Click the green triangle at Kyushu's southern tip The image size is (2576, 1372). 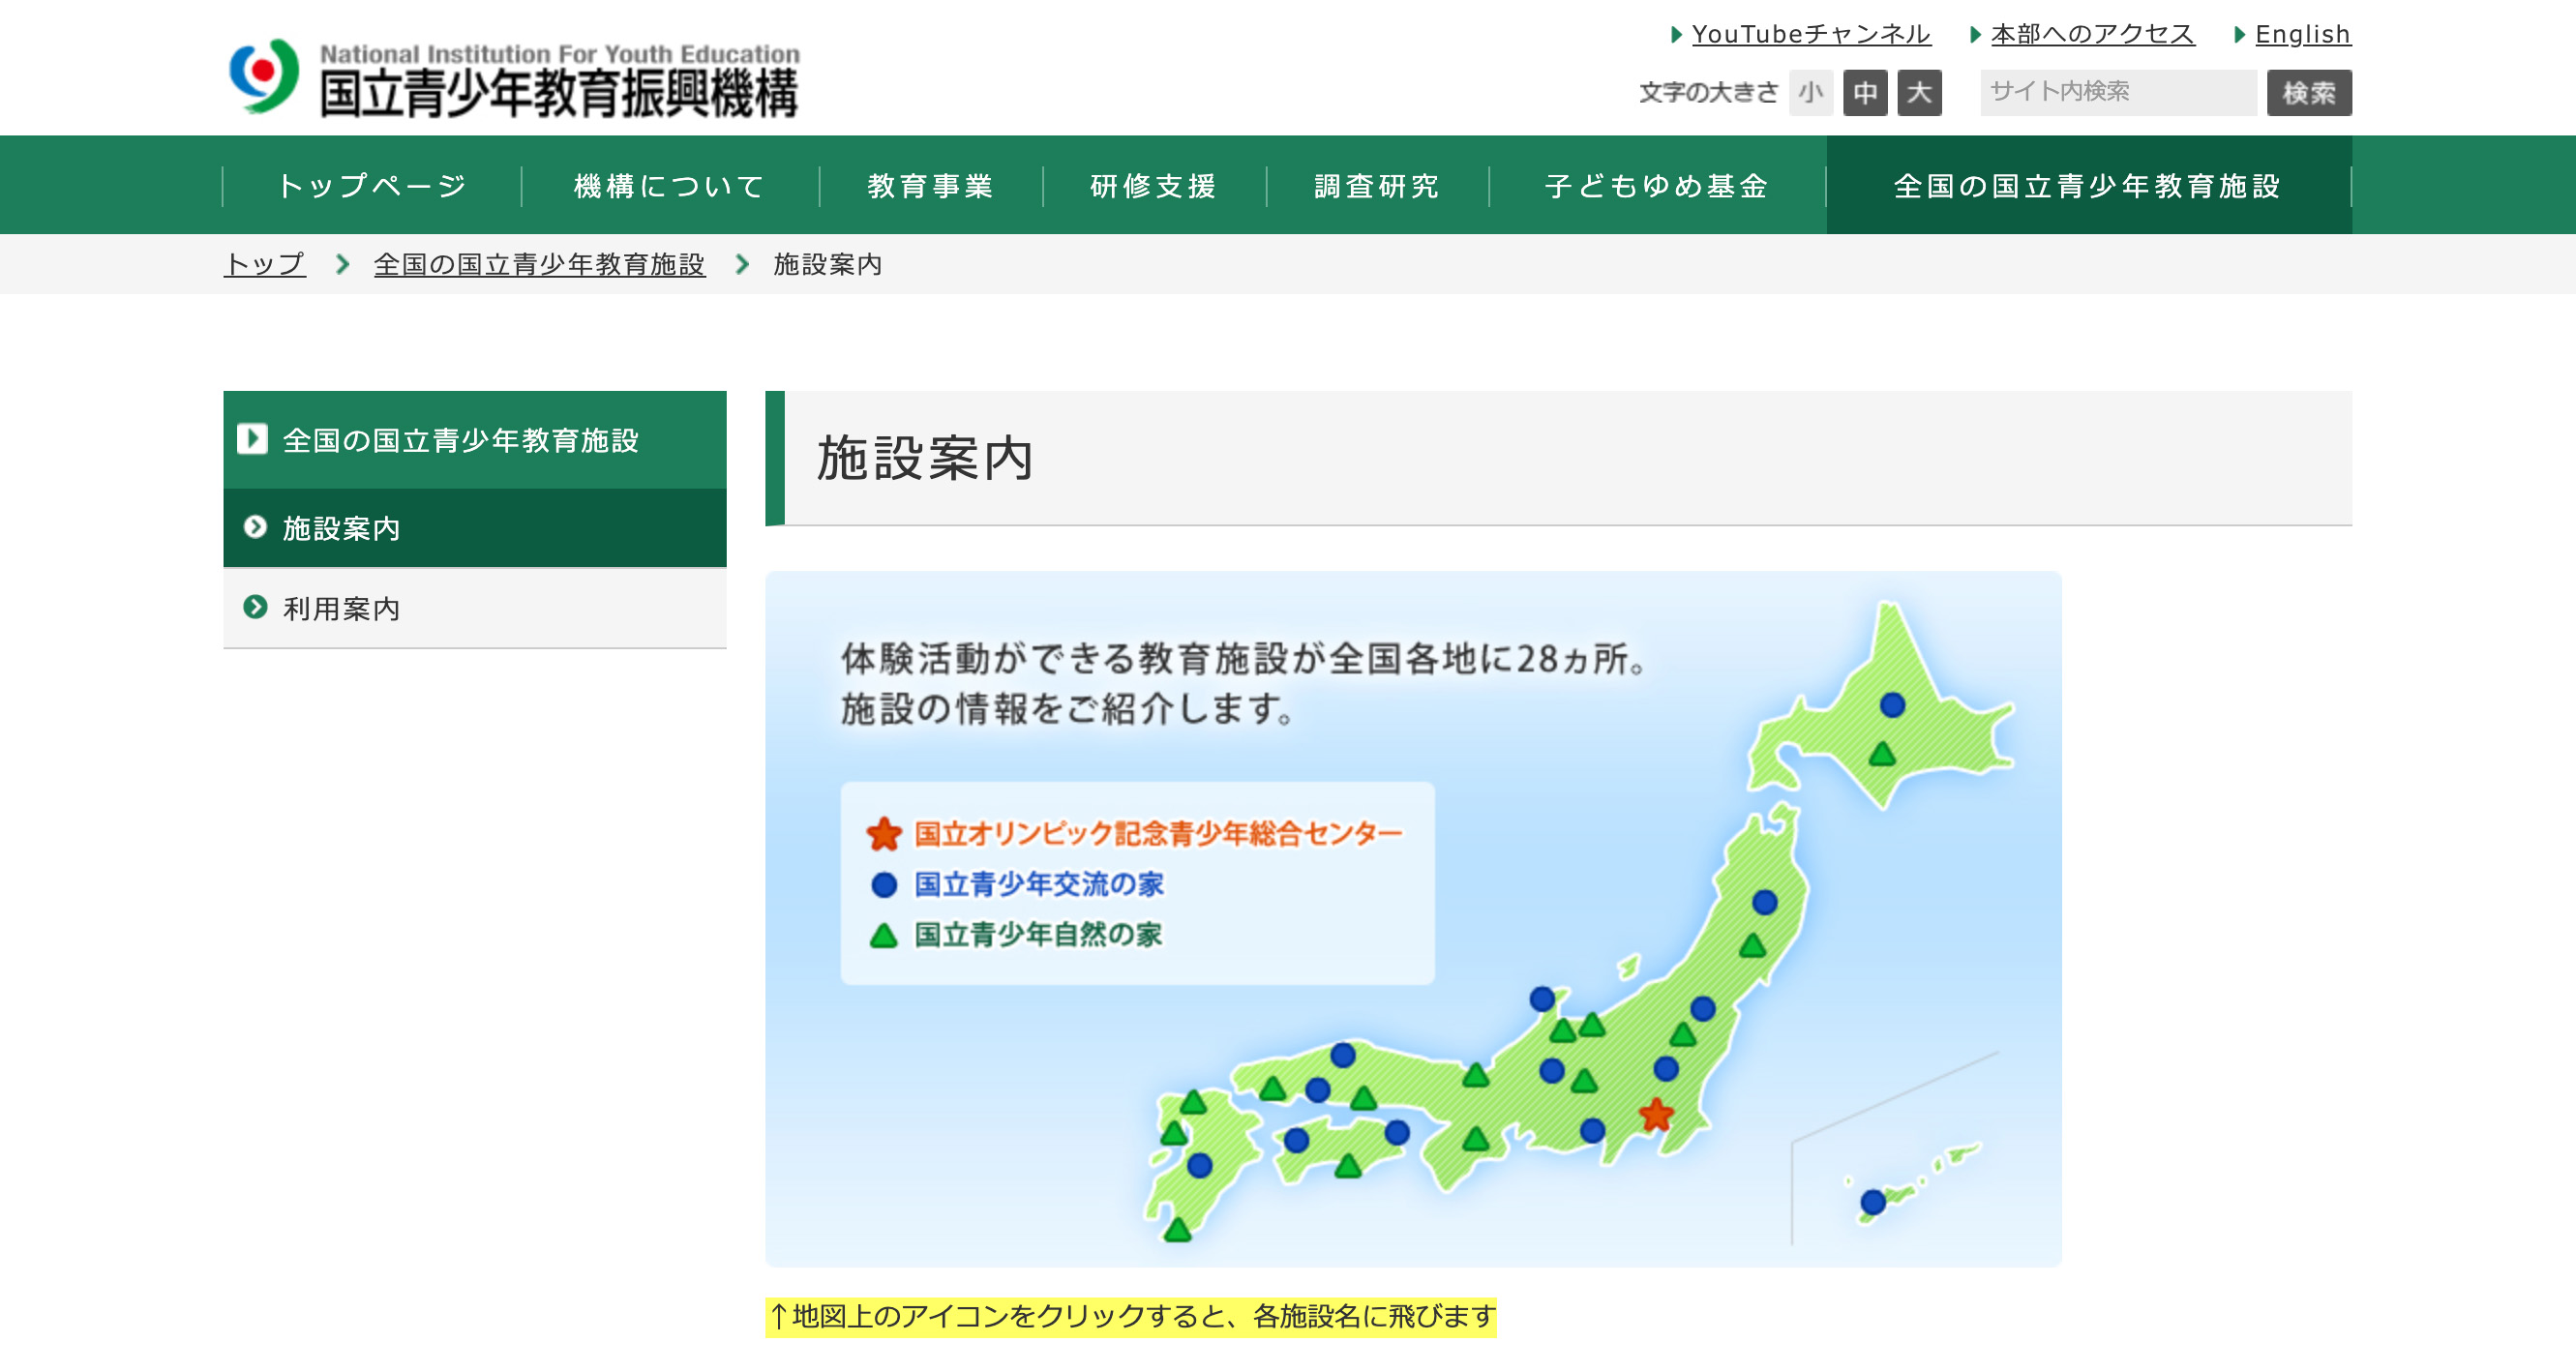click(x=1178, y=1229)
